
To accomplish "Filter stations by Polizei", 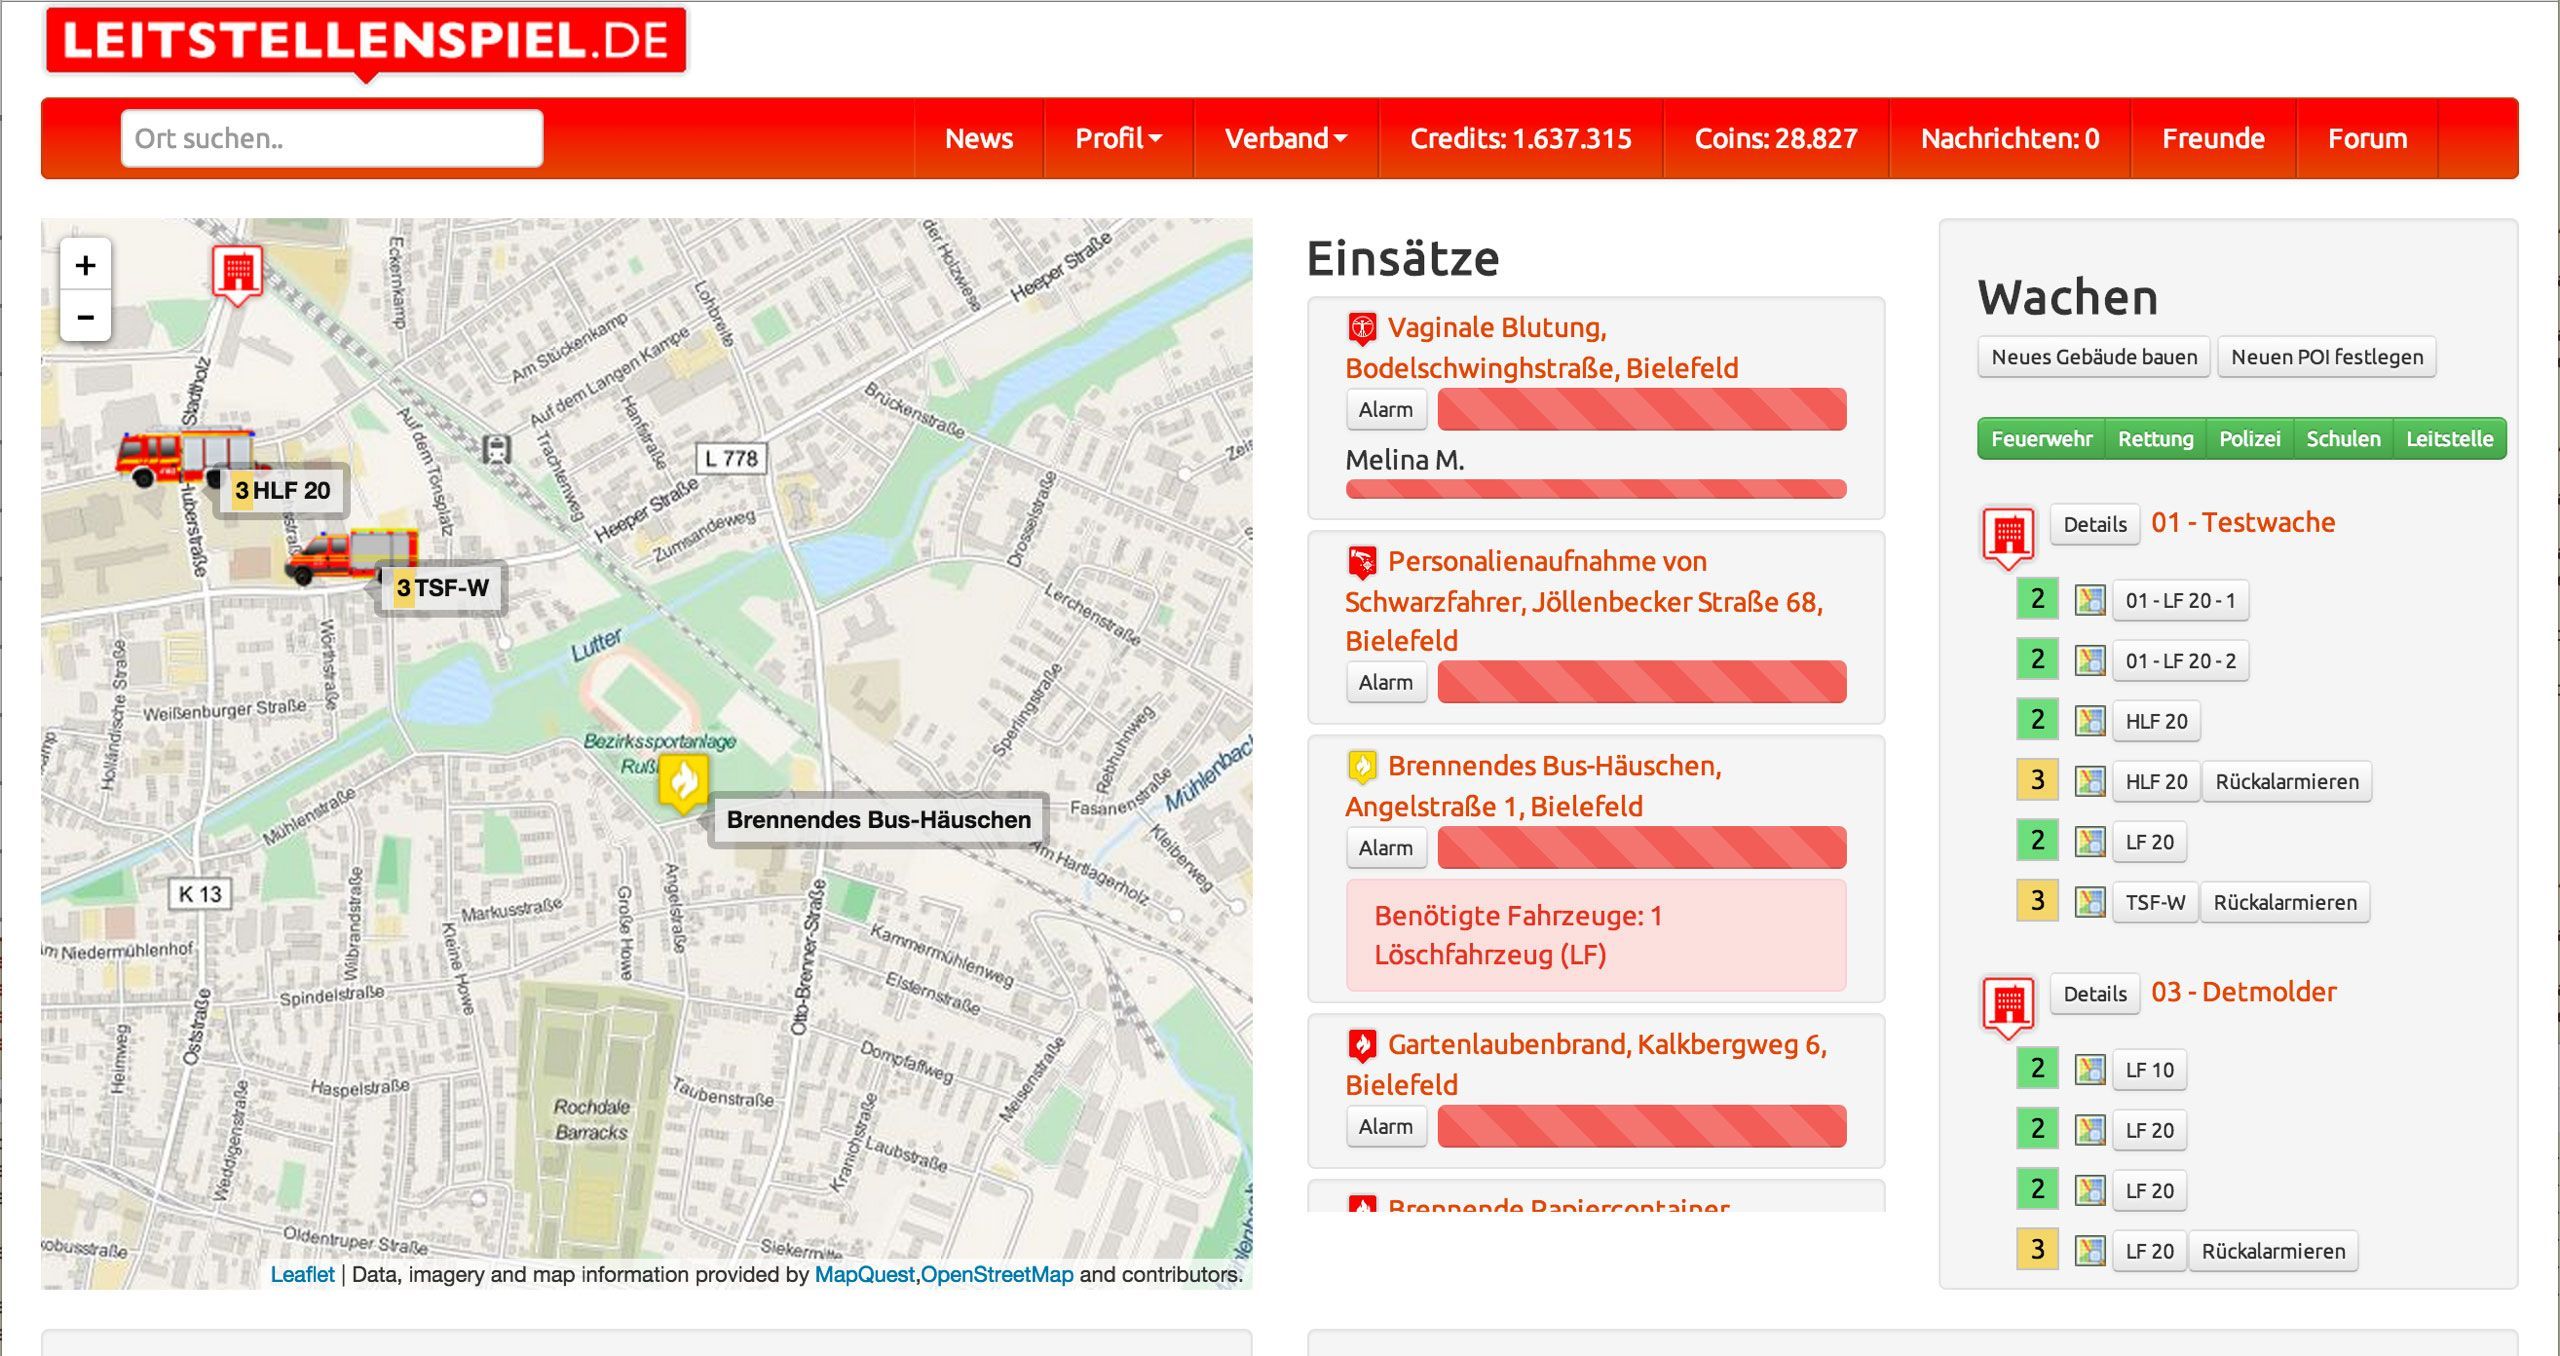I will point(2249,439).
